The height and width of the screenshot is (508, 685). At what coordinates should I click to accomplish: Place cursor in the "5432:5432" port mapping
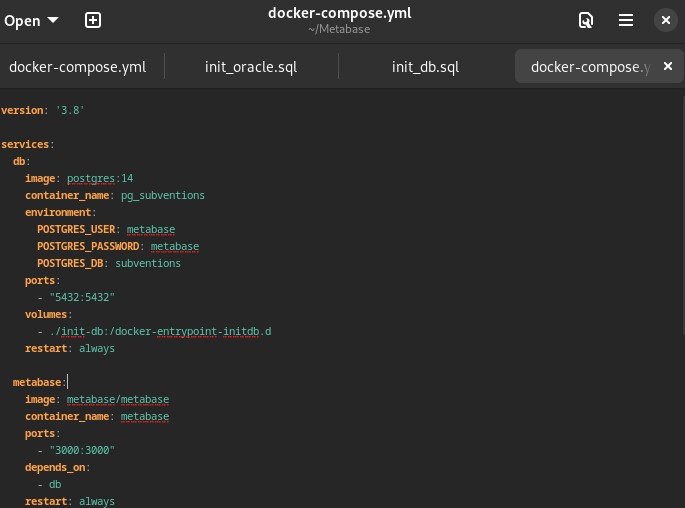[82, 297]
